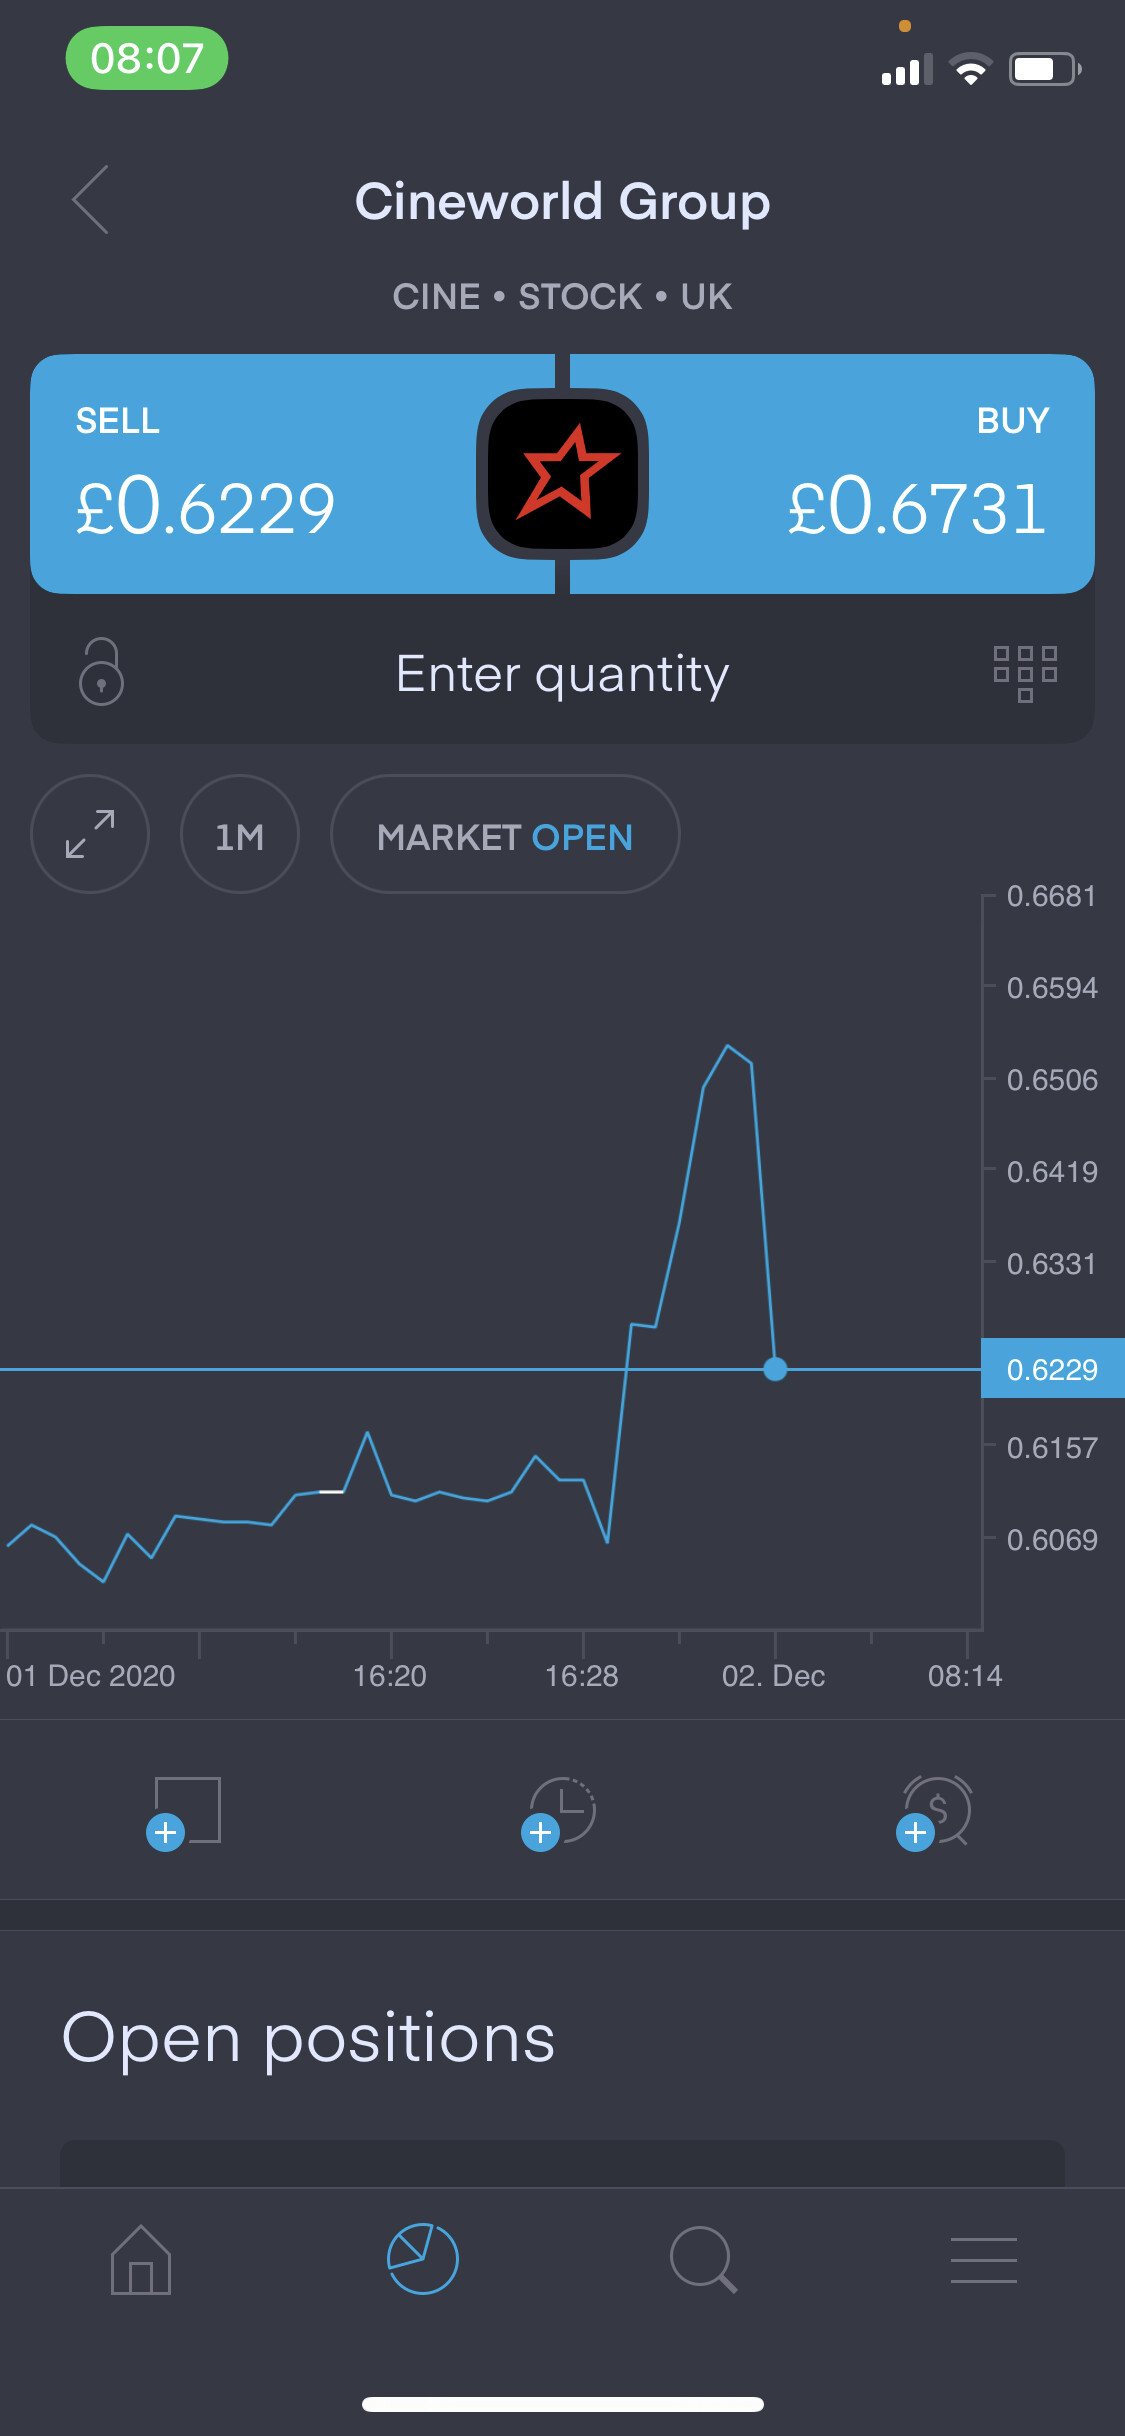Tap the Open positions heading
Image resolution: width=1125 pixels, height=2436 pixels.
(309, 2039)
